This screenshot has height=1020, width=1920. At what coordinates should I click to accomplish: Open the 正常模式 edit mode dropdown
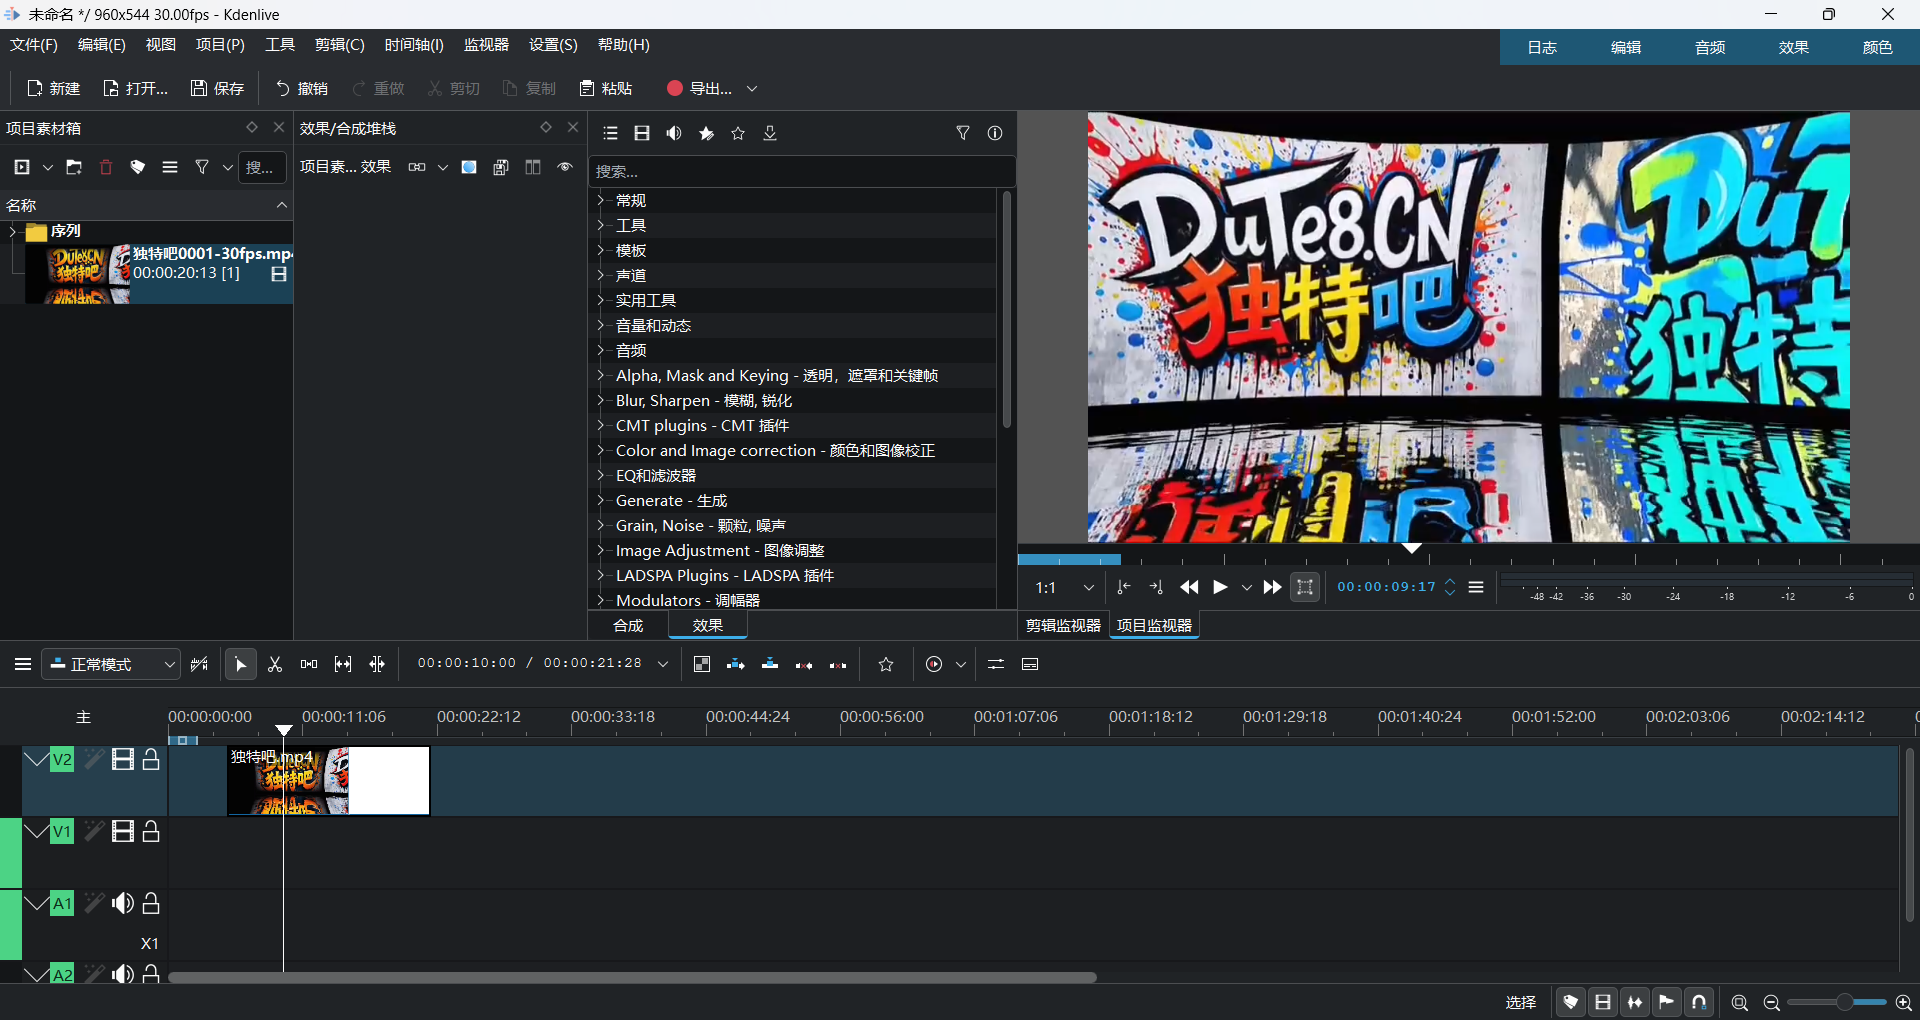(111, 664)
